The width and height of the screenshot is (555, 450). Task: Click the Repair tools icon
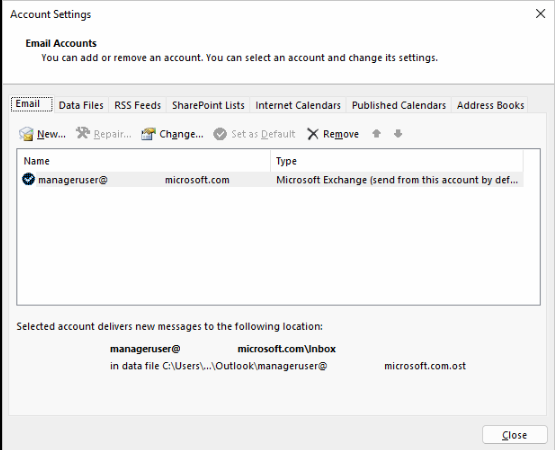click(x=83, y=133)
